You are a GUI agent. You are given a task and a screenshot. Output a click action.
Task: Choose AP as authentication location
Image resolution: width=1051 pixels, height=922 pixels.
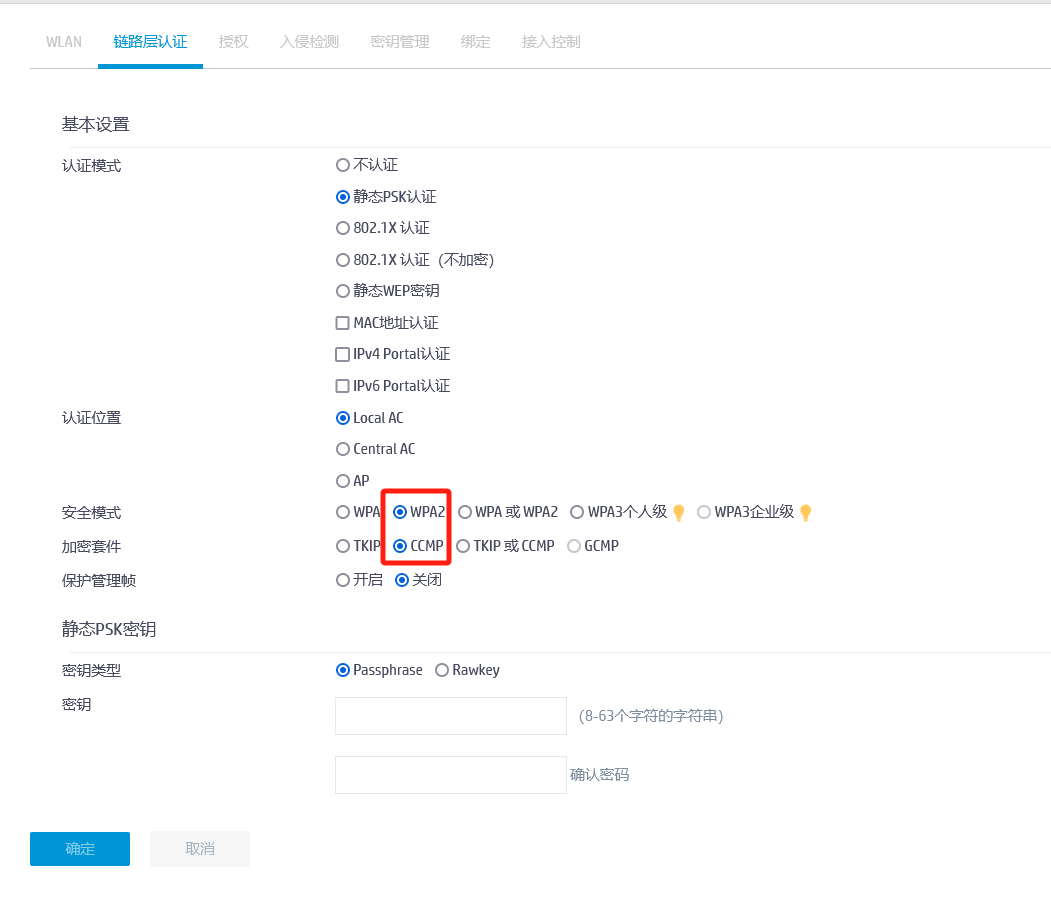[x=343, y=480]
